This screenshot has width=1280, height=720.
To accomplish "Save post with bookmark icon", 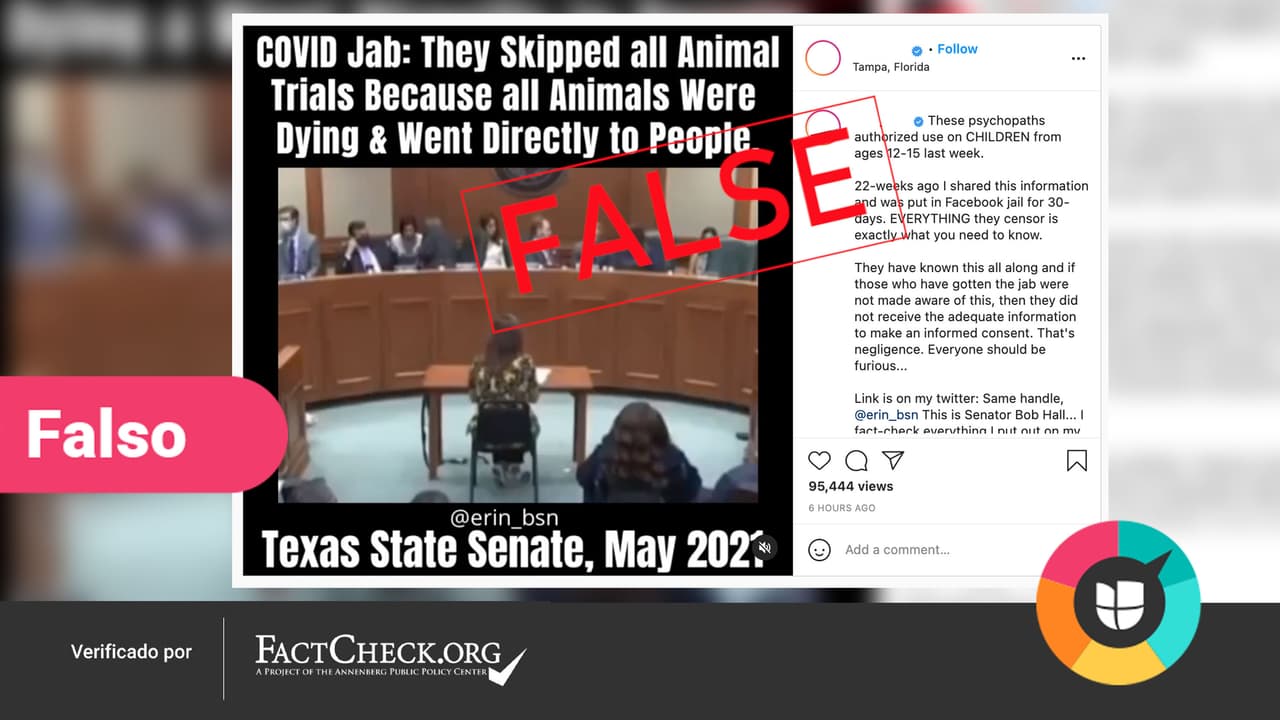I will pos(1077,461).
